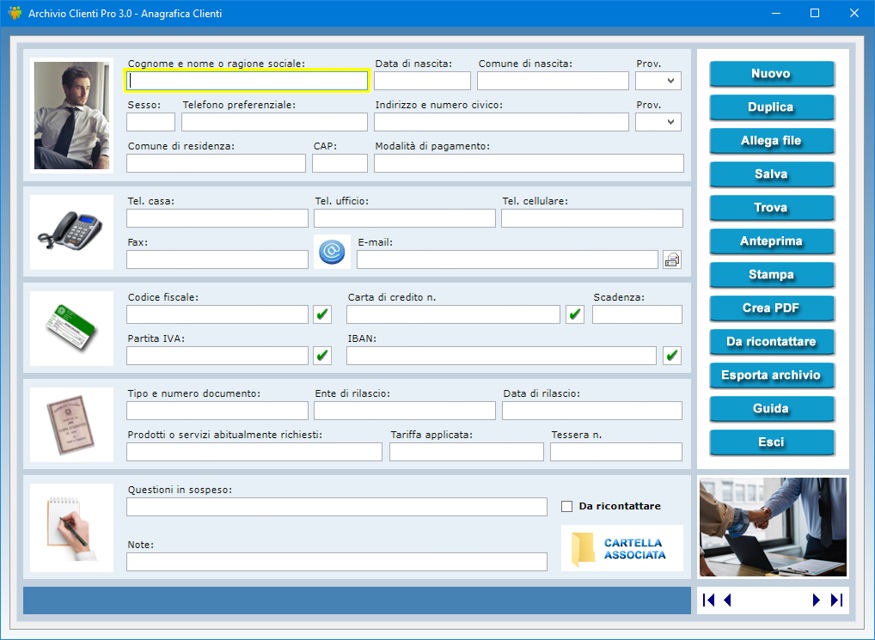This screenshot has height=640, width=875.
Task: Click the print email icon beside E-mail field
Action: click(x=672, y=259)
